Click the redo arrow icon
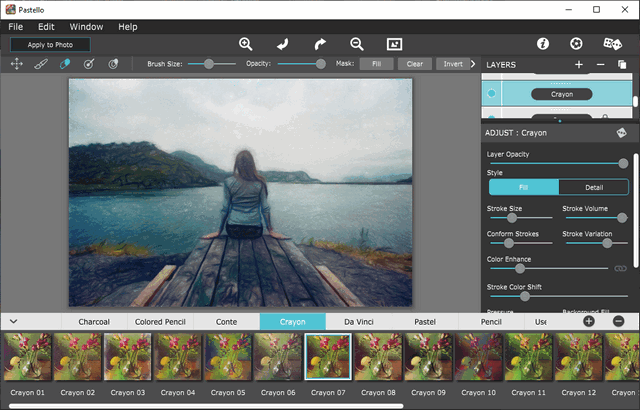 pos(320,44)
